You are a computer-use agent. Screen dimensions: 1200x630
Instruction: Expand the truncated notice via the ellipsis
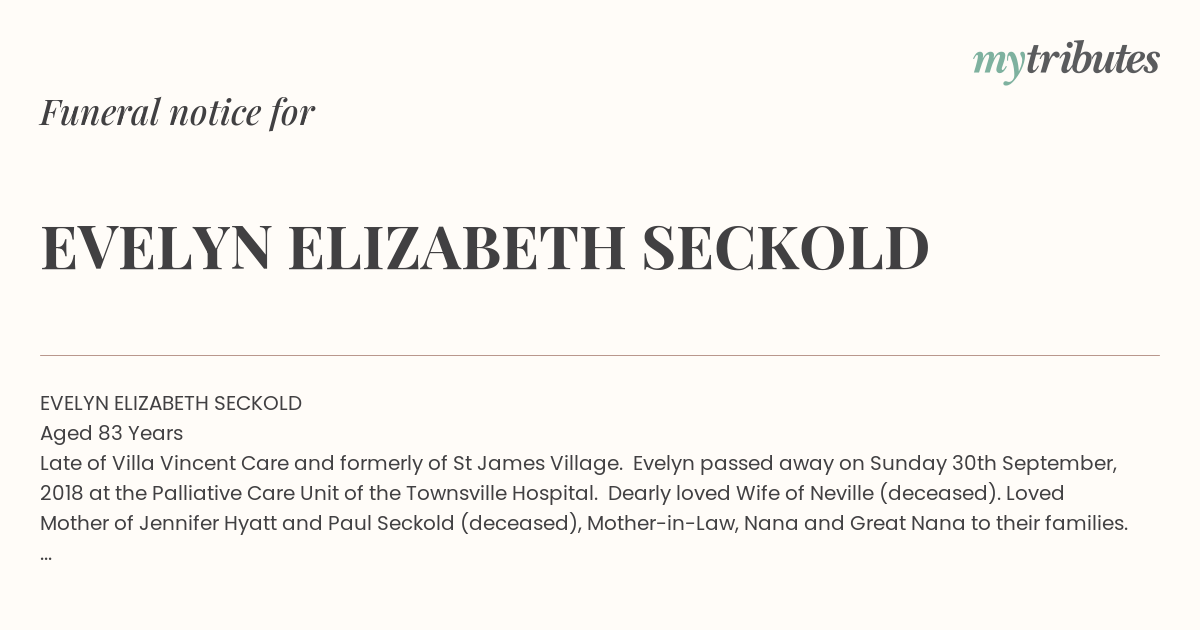pos(46,556)
